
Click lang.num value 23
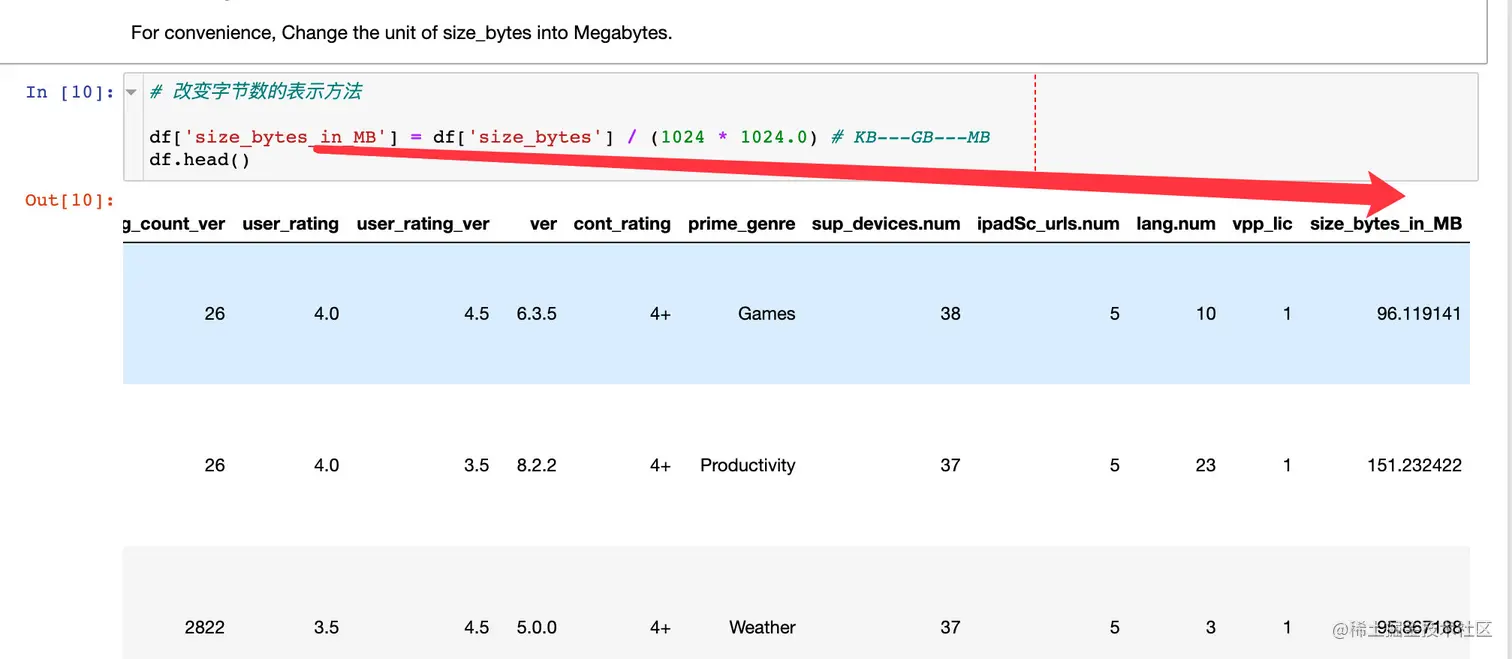tap(1206, 466)
